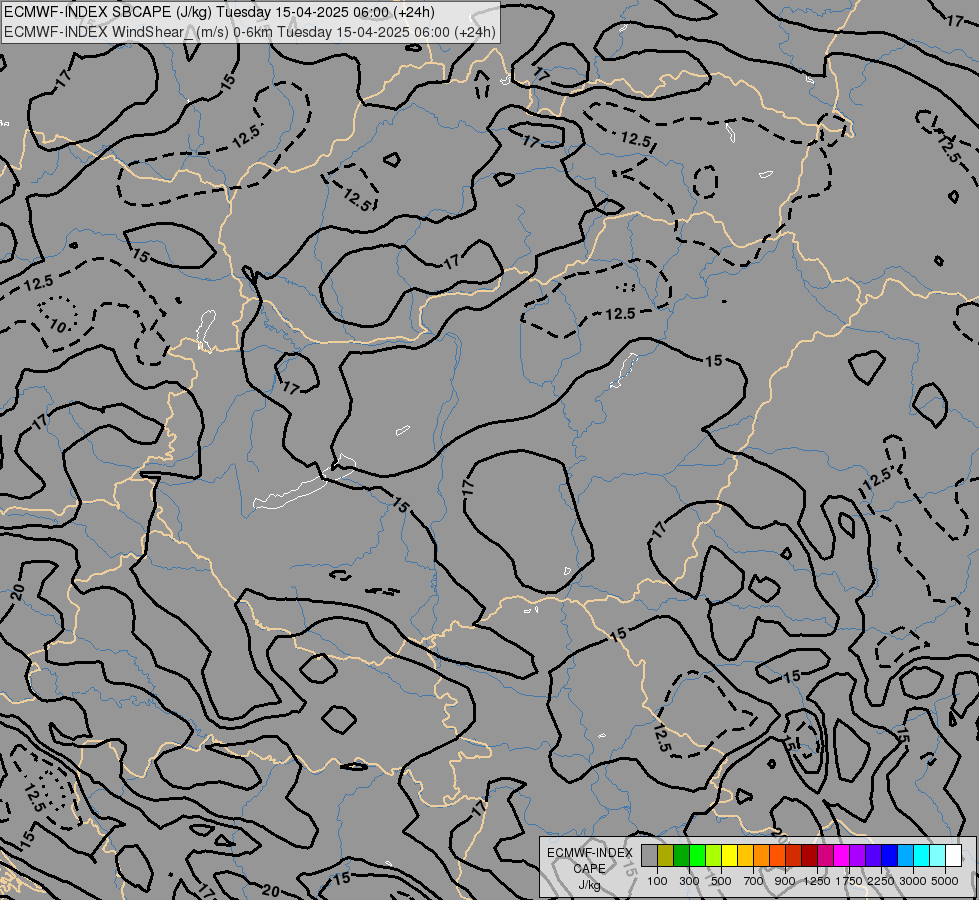Select the dark green legend swatch
The width and height of the screenshot is (979, 900).
[681, 855]
